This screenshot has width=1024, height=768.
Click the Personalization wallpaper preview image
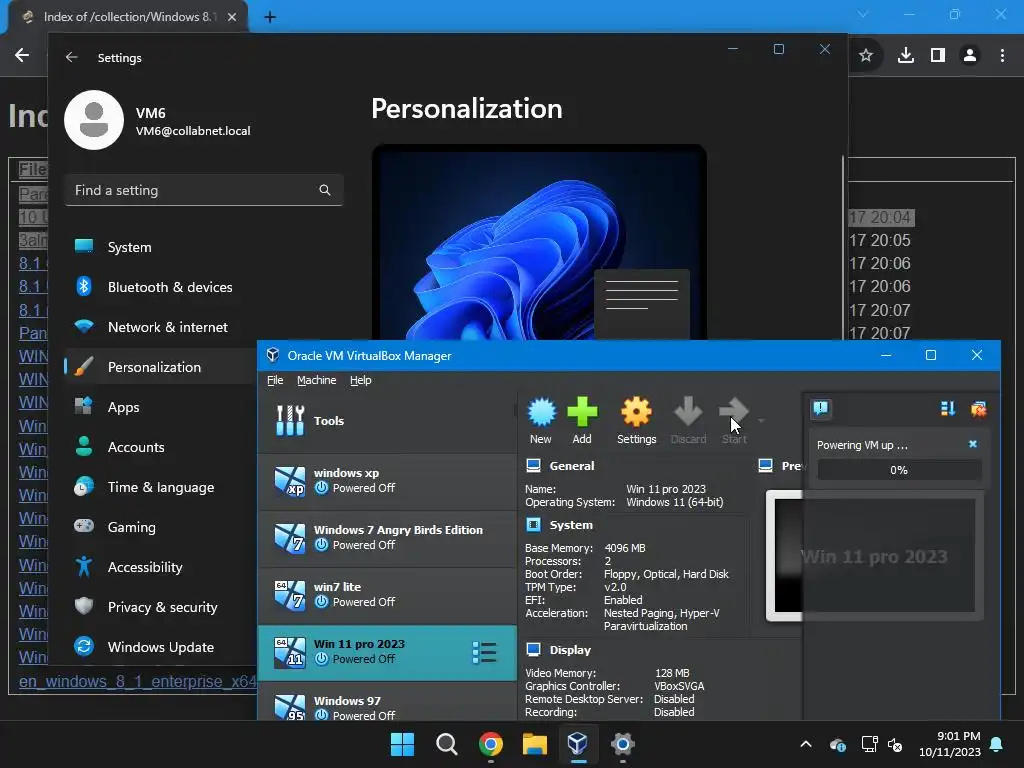(x=539, y=242)
